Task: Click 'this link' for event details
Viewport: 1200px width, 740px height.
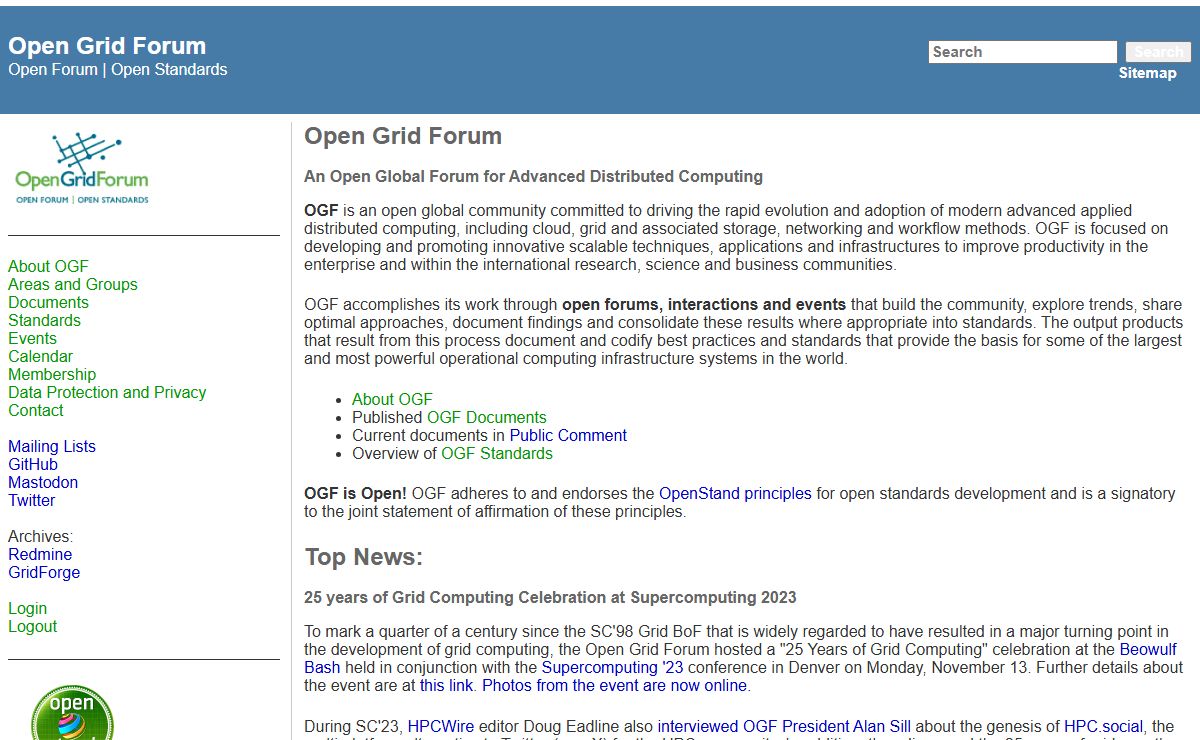Action: click(x=448, y=685)
